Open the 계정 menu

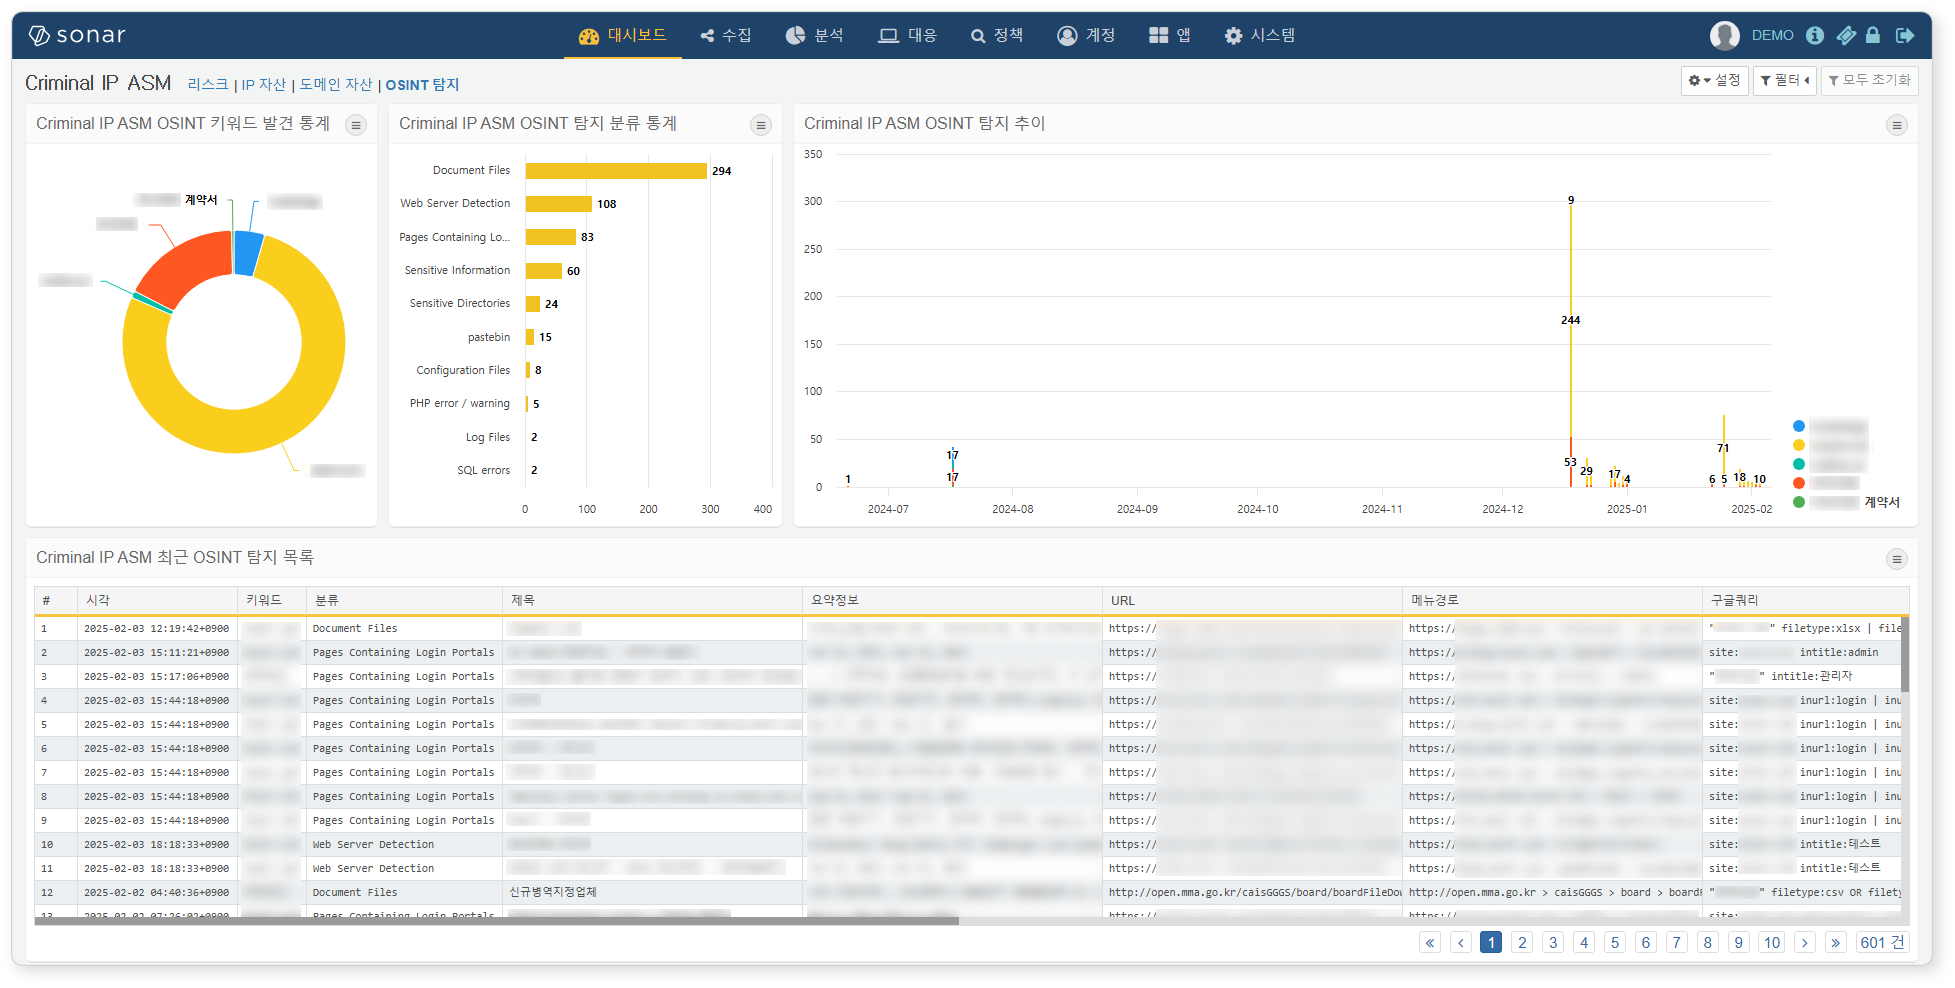[x=1086, y=35]
